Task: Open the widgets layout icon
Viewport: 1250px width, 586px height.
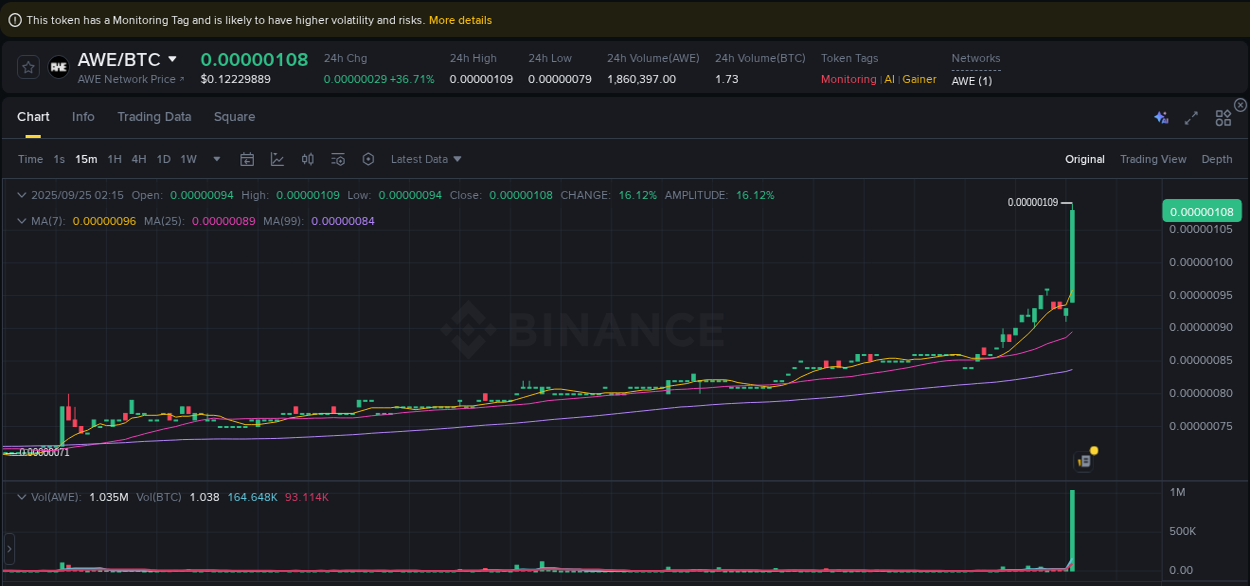Action: click(1223, 117)
